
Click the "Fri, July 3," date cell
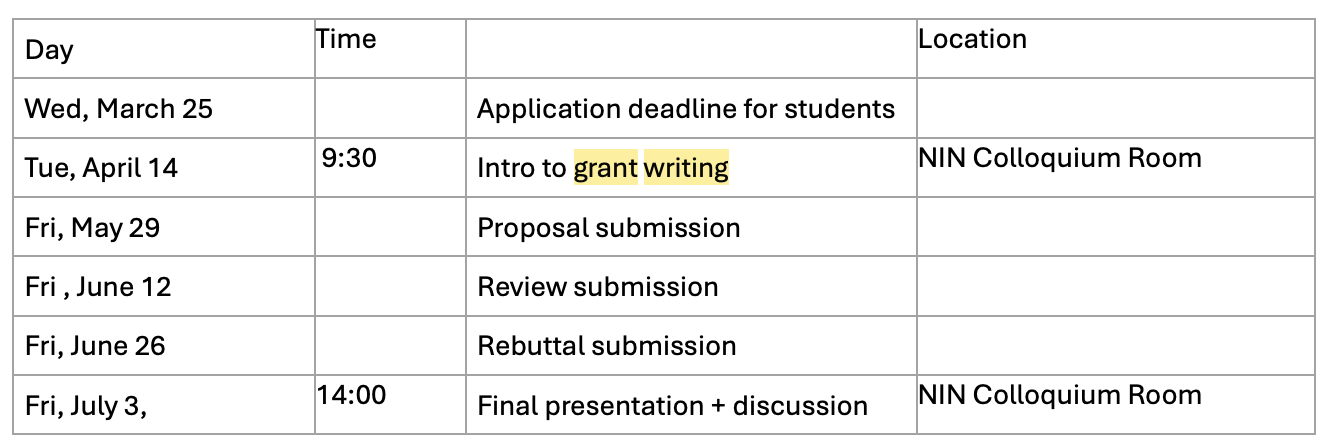point(86,406)
